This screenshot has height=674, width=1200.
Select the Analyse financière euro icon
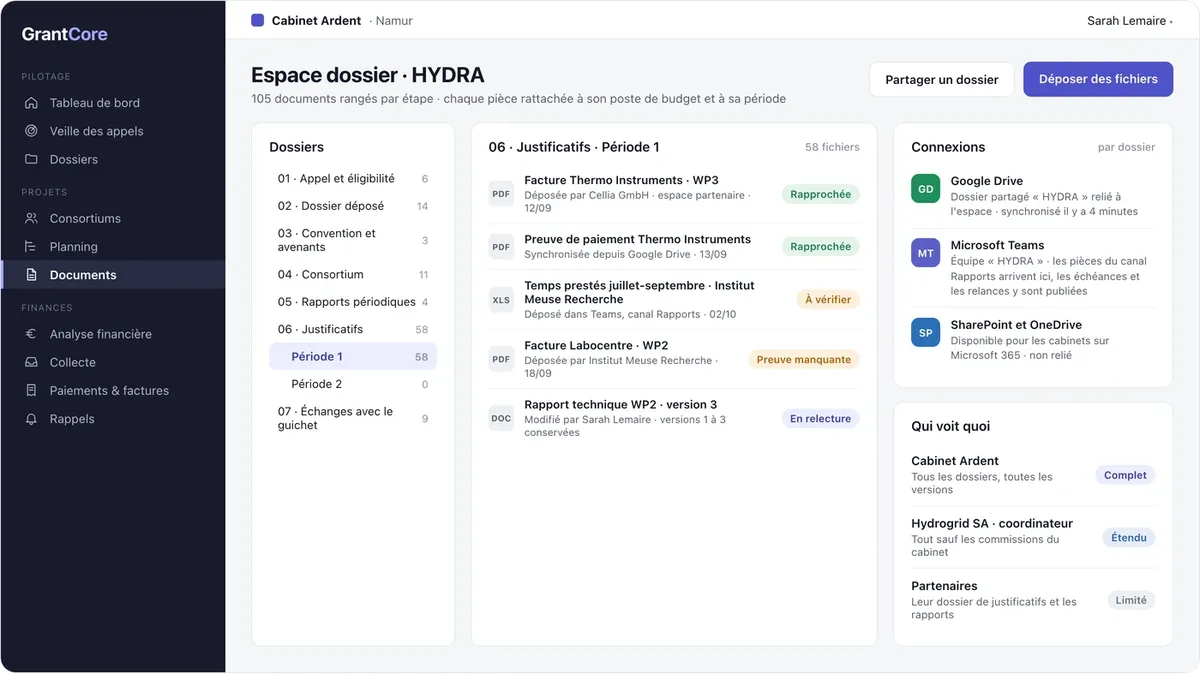pyautogui.click(x=31, y=334)
